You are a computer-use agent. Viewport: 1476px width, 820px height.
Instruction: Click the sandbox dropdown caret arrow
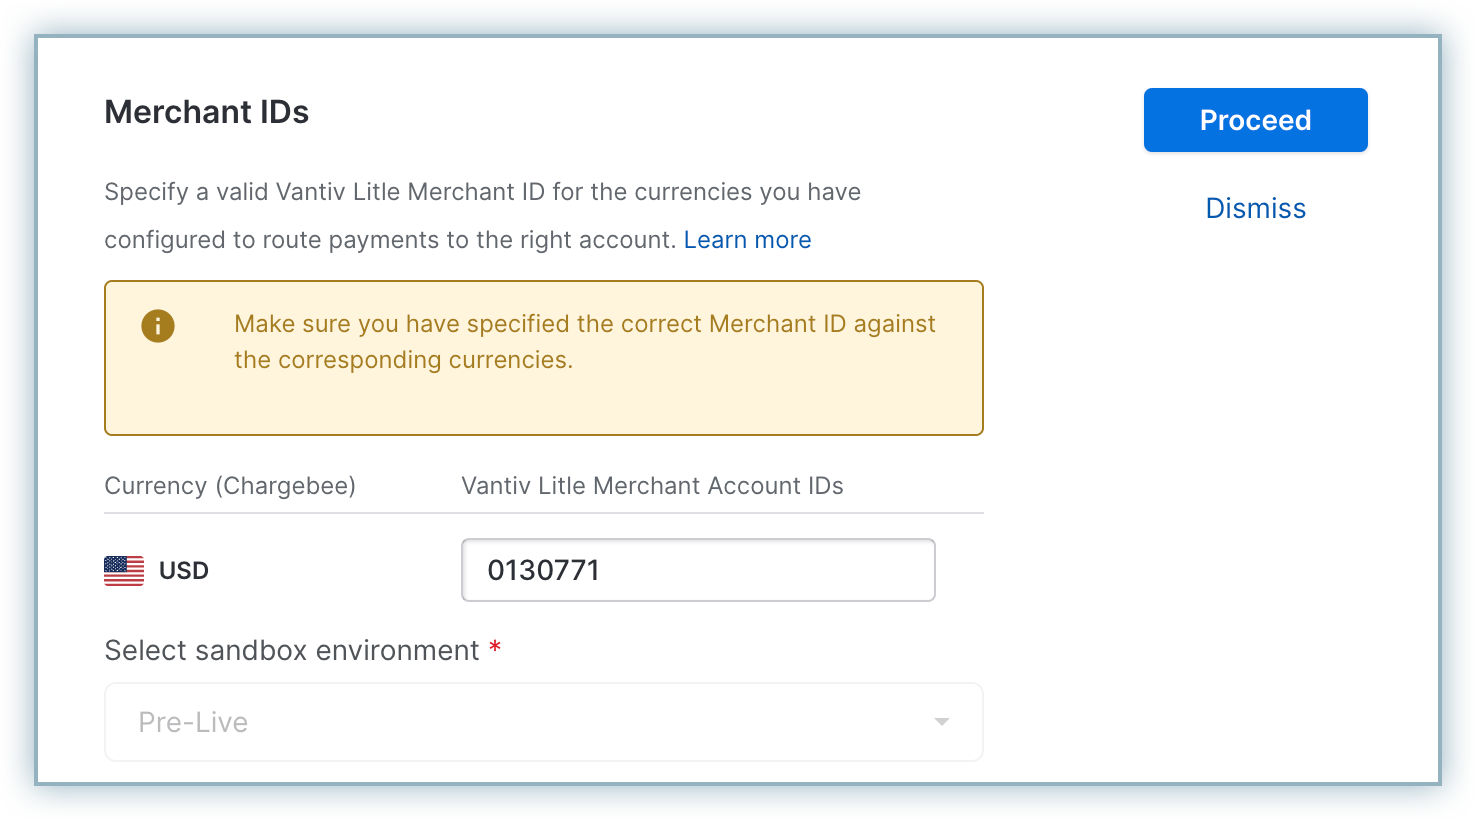pos(941,722)
